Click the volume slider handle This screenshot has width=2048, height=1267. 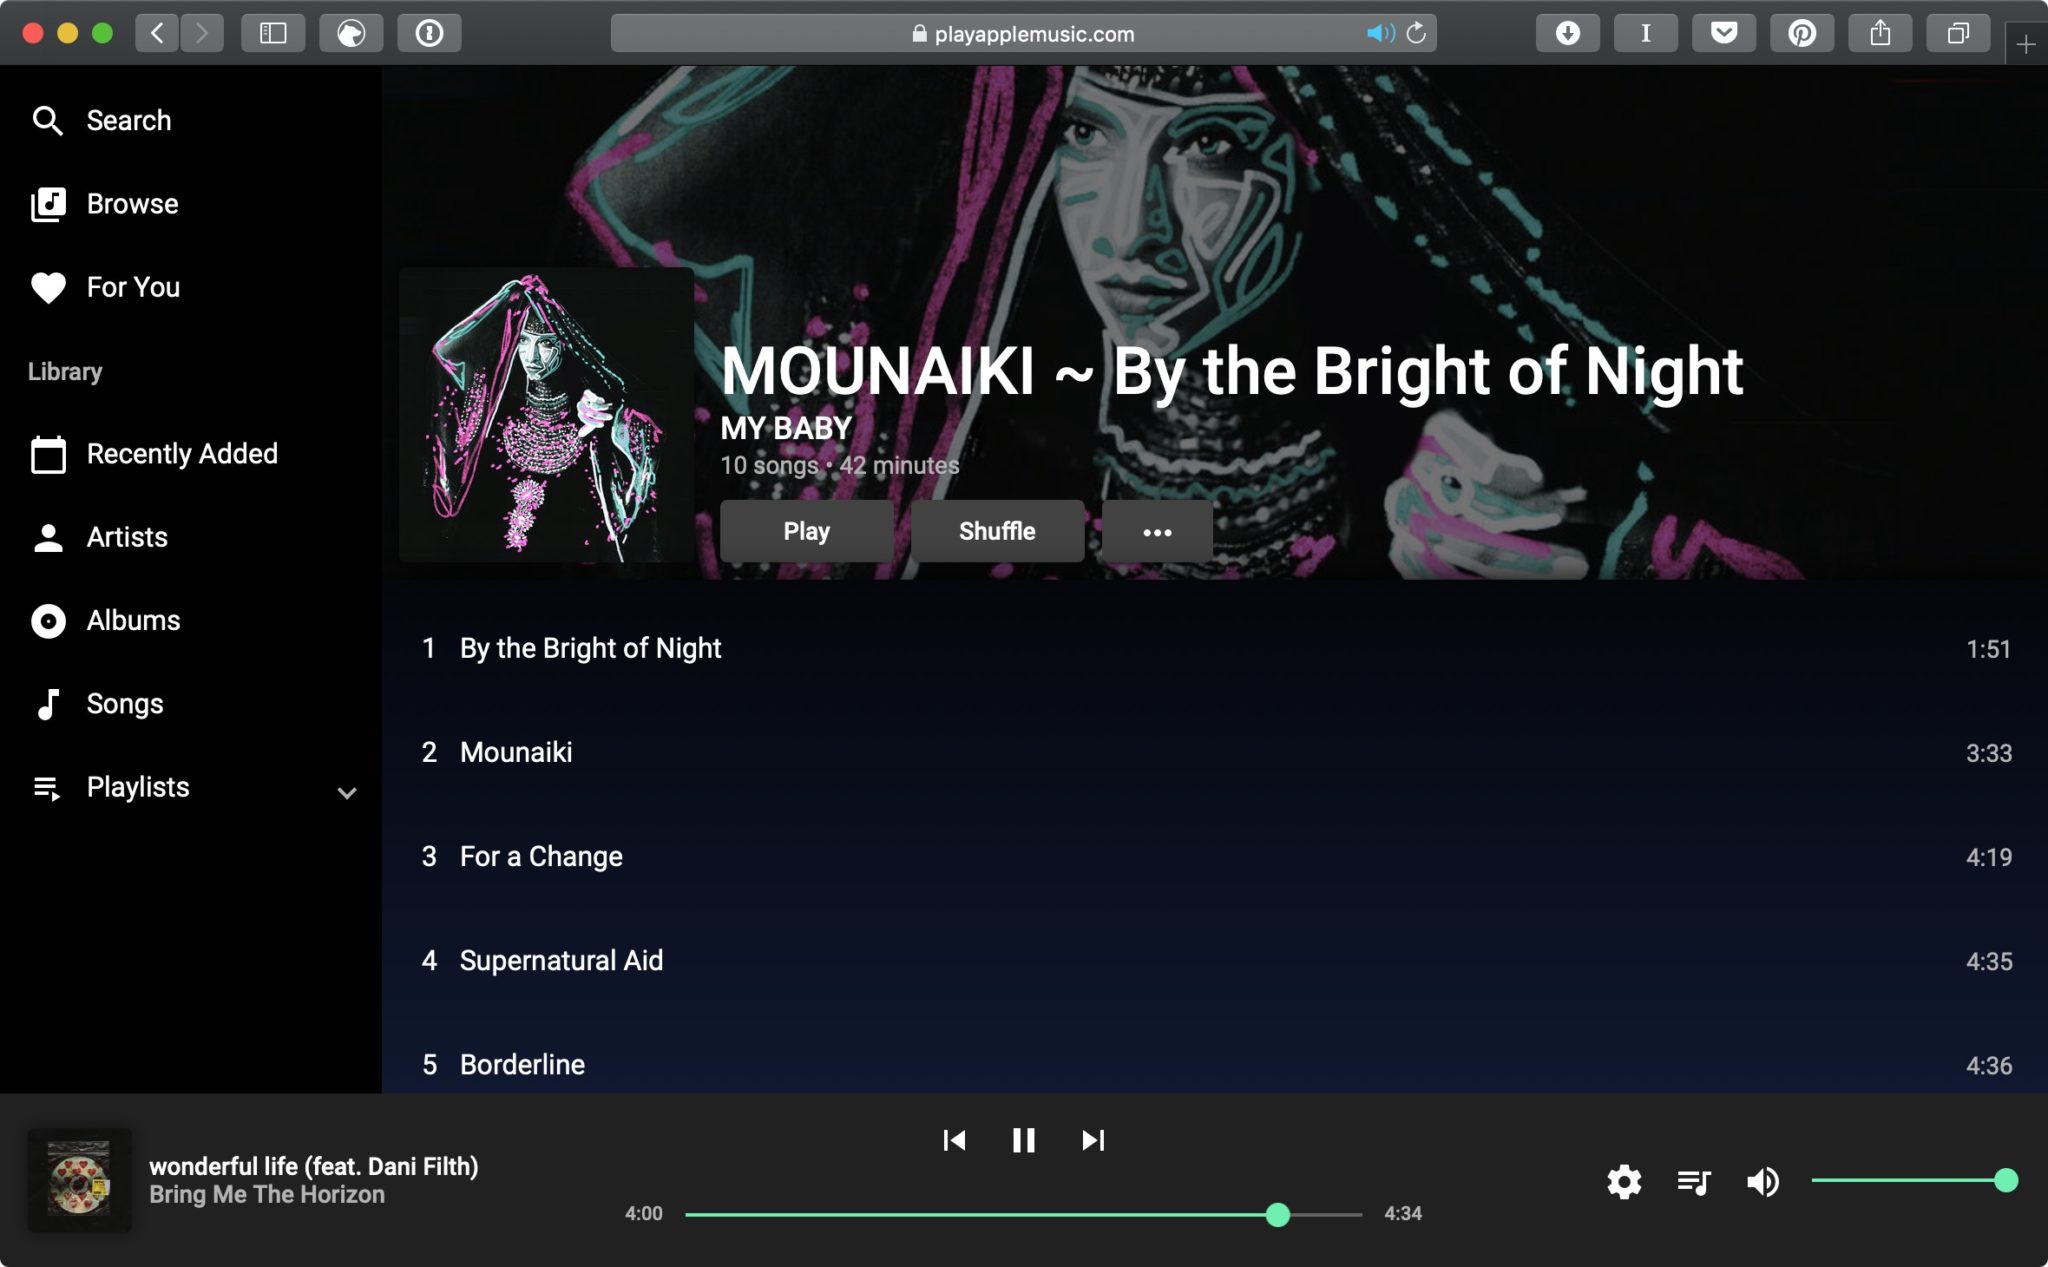coord(2005,1181)
